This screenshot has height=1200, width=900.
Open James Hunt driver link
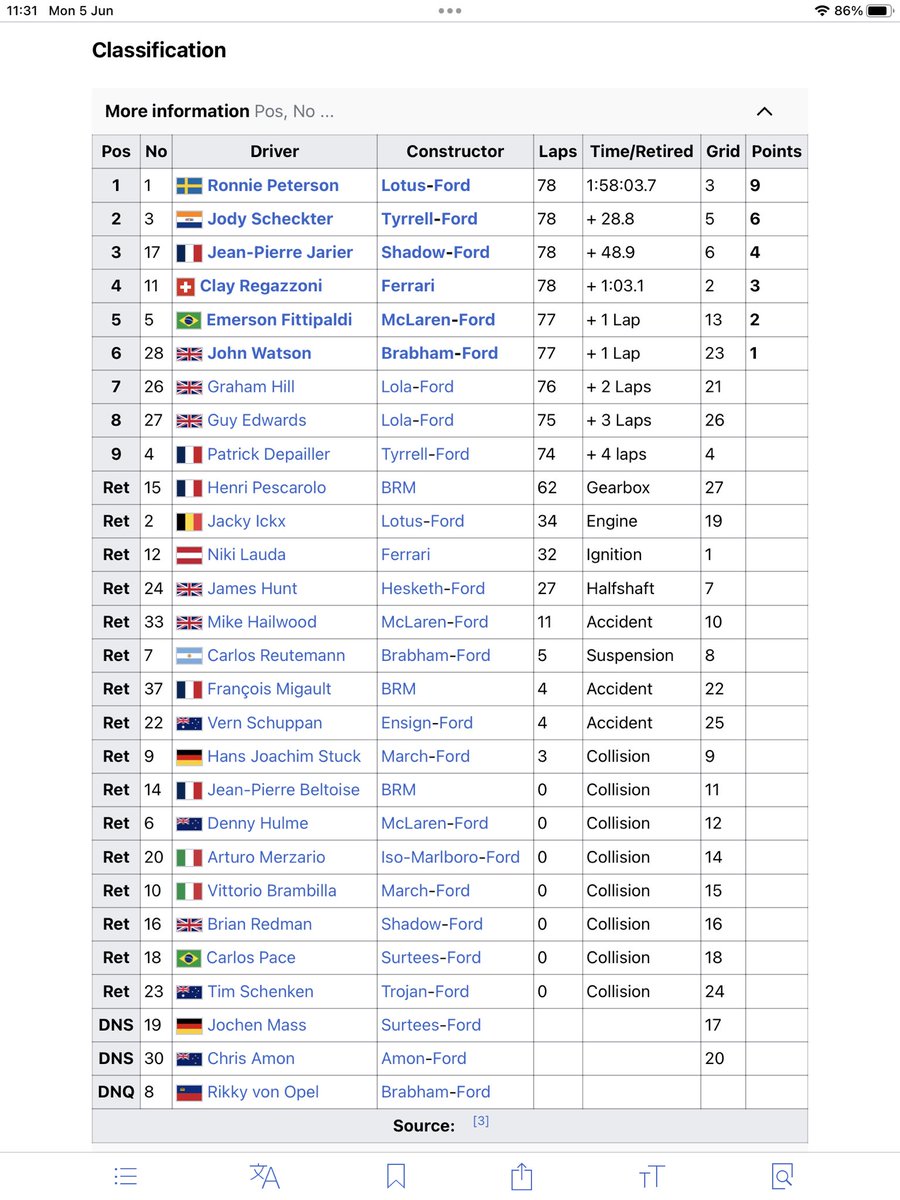point(252,589)
